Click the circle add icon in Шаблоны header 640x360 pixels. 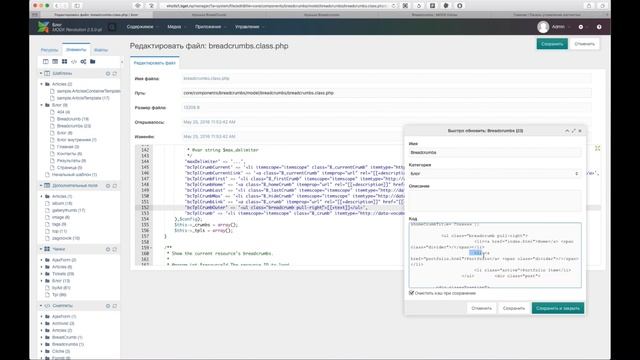click(108, 73)
